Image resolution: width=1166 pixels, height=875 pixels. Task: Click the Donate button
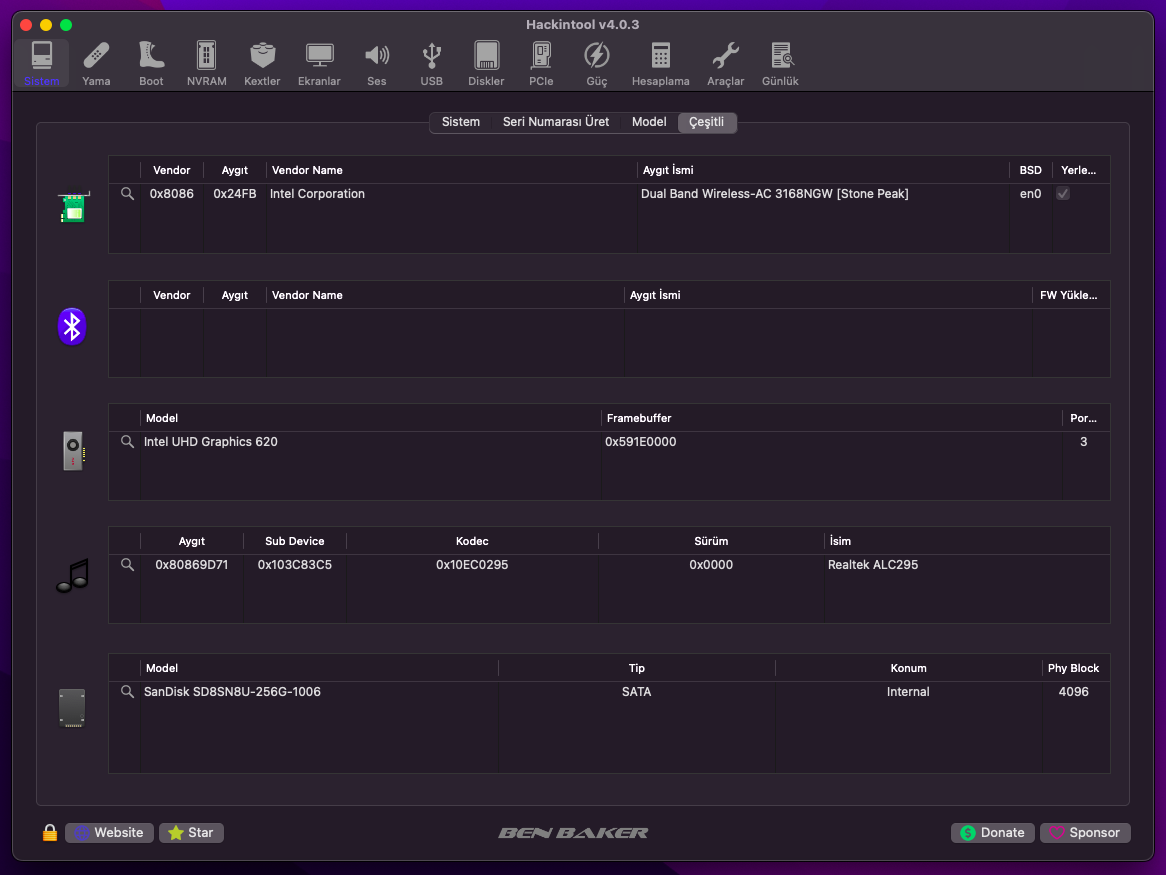[992, 833]
